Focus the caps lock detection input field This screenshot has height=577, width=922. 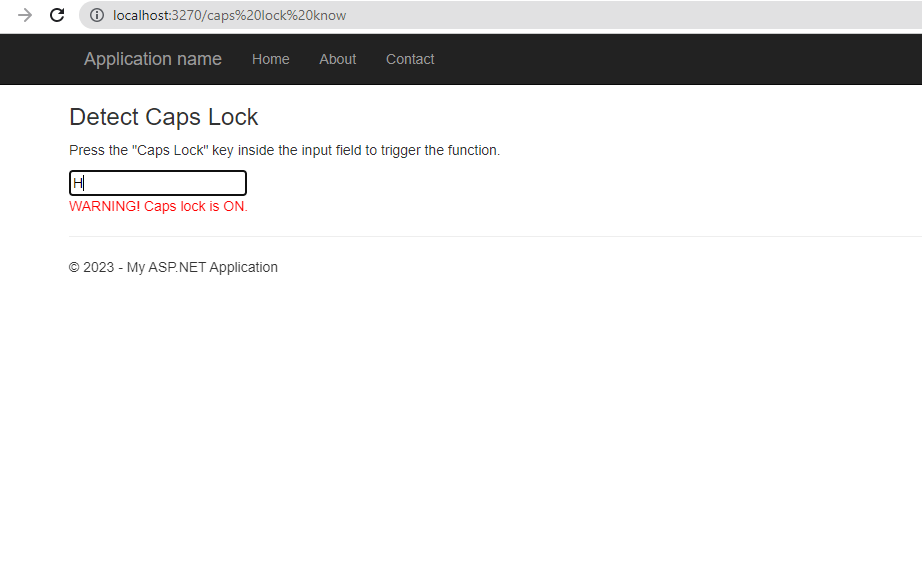[157, 182]
